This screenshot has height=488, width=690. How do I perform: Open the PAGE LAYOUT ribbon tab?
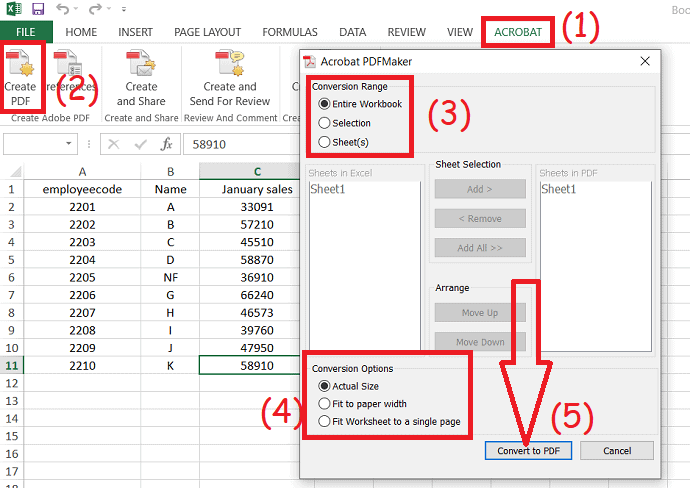tap(208, 32)
